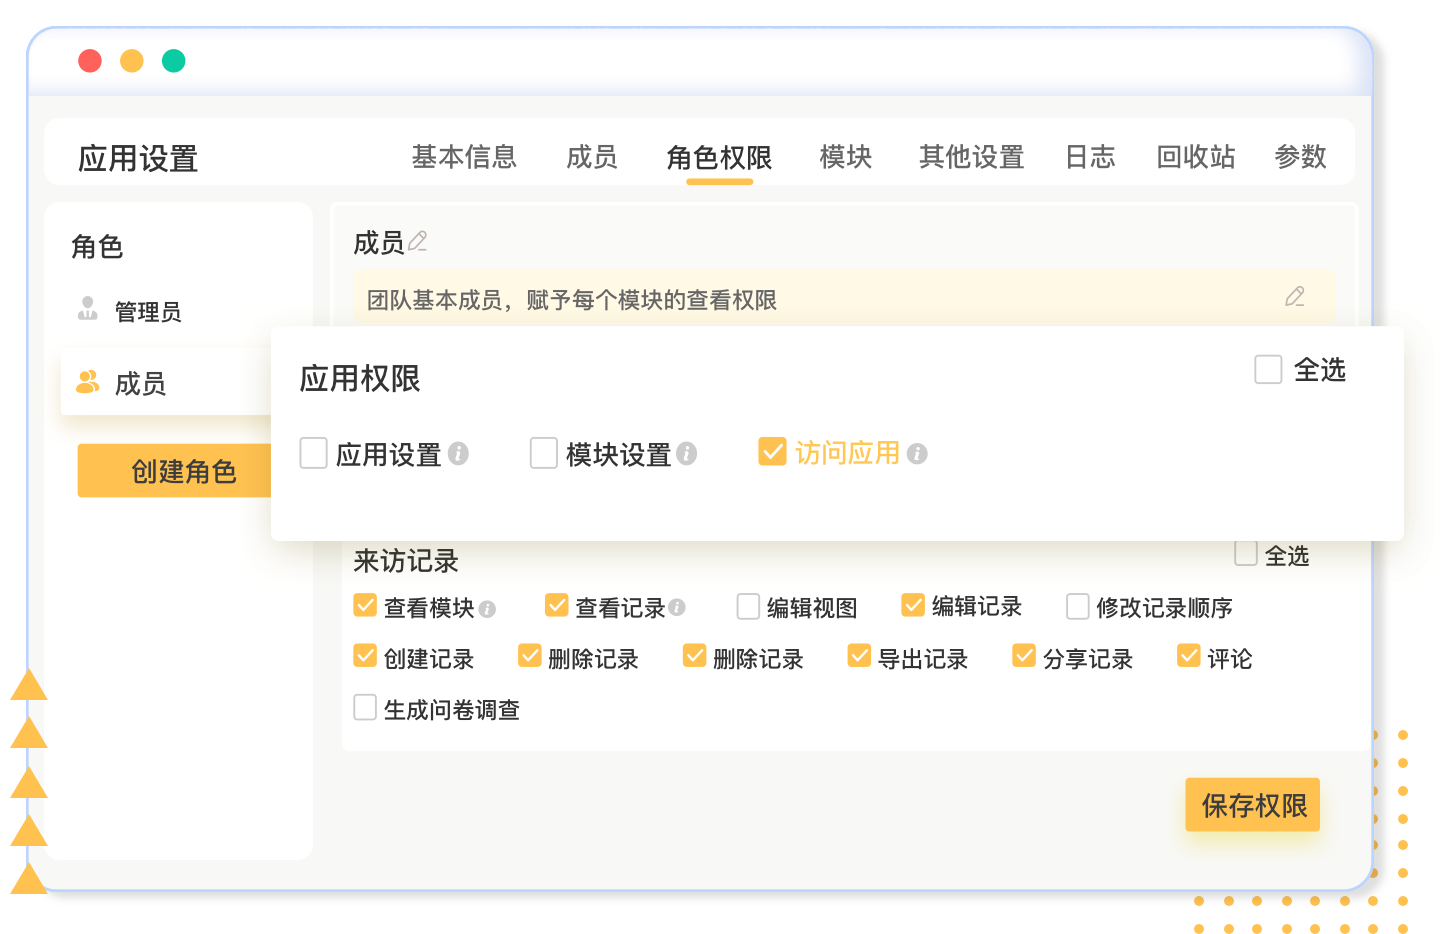Click the 保存权限 button

coord(1252,805)
